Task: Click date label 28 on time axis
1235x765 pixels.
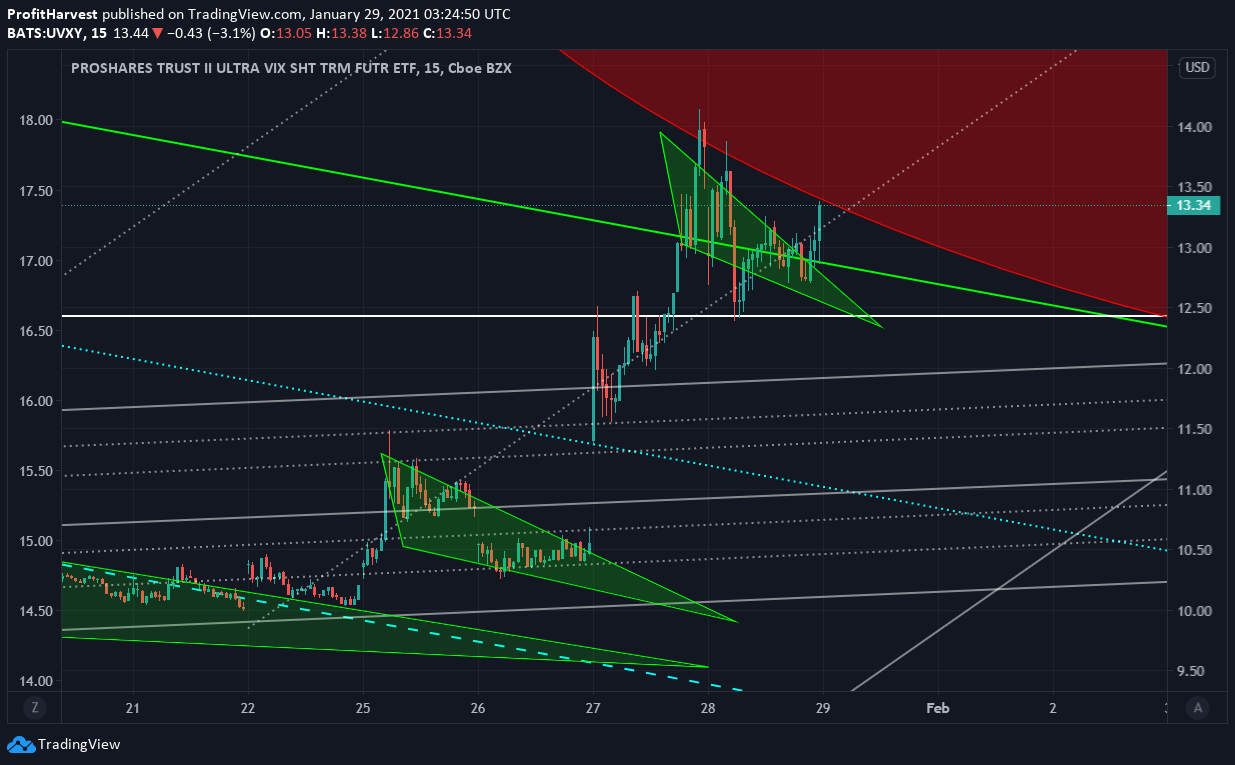Action: click(x=708, y=708)
